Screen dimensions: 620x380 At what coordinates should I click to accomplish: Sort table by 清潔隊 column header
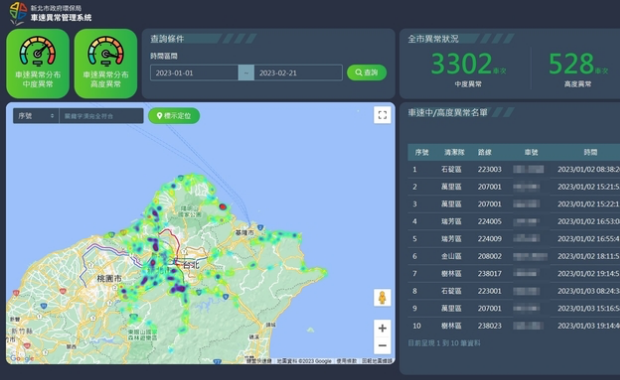454,152
